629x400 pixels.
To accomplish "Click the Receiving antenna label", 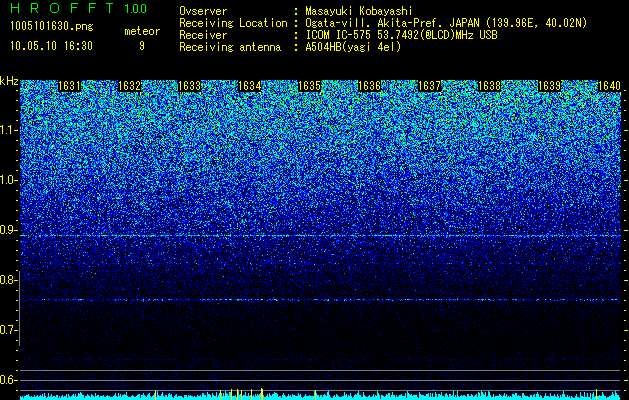I will (230, 47).
